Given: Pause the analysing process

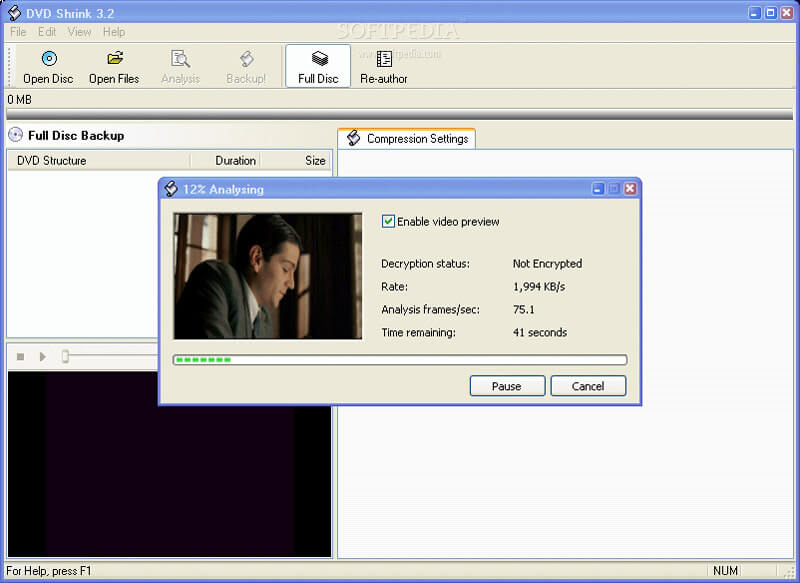Looking at the screenshot, I should pos(507,386).
